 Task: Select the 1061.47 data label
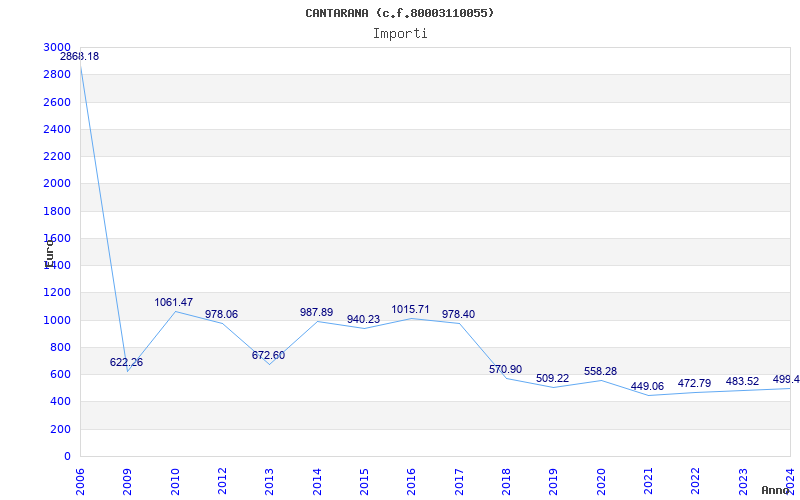(x=173, y=303)
